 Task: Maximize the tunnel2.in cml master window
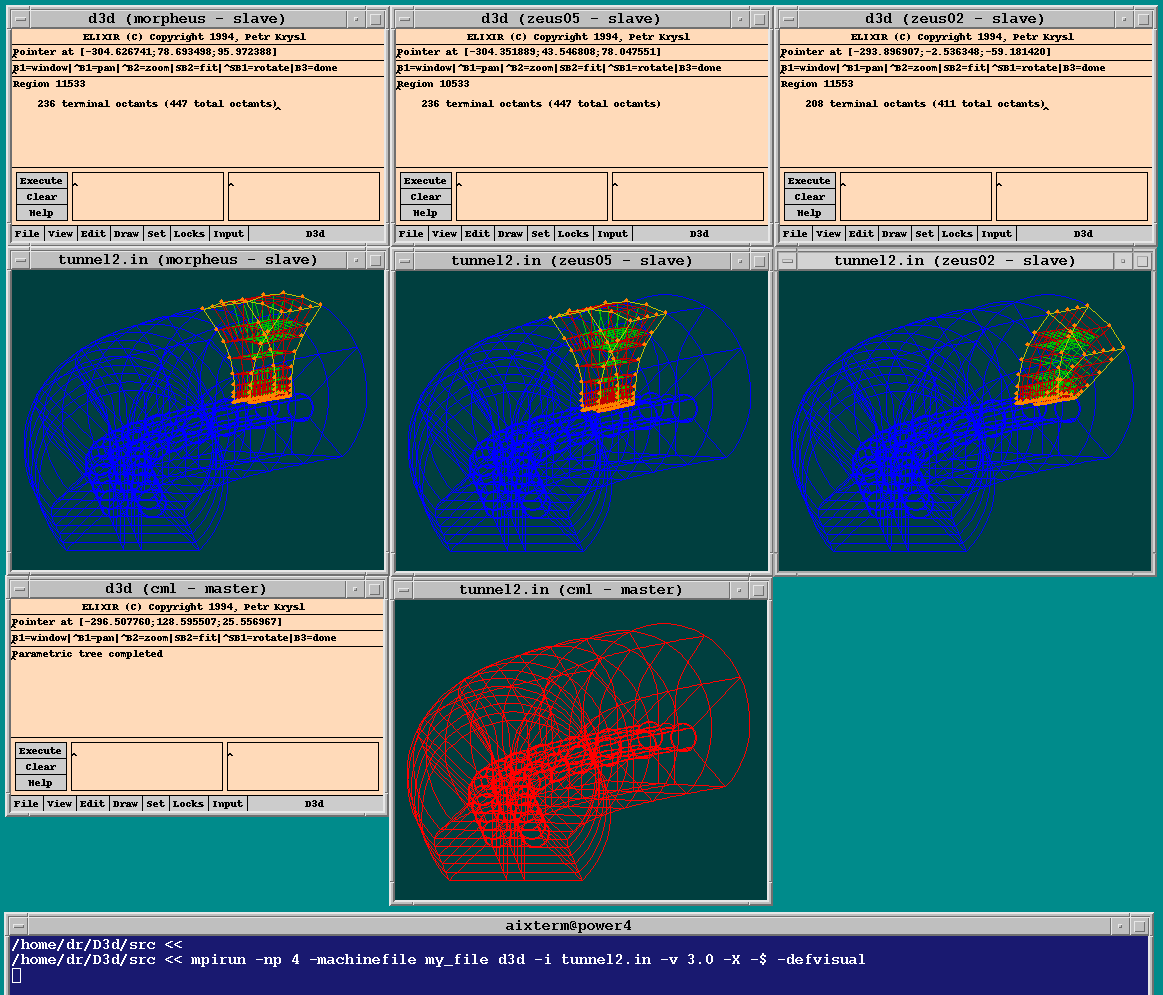(x=759, y=590)
